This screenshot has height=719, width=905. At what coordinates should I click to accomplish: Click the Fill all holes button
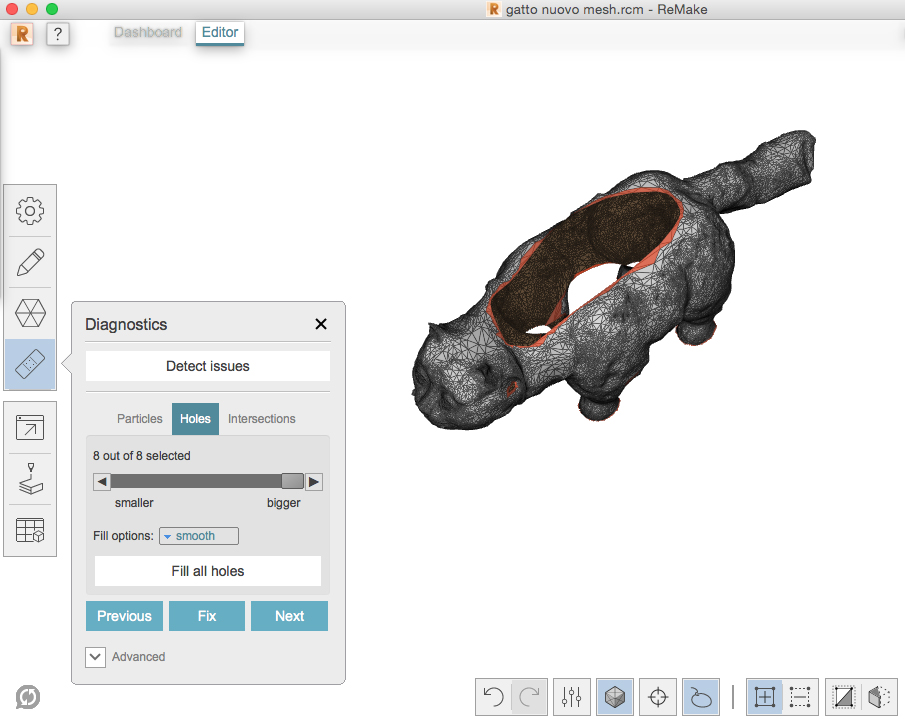pos(208,571)
